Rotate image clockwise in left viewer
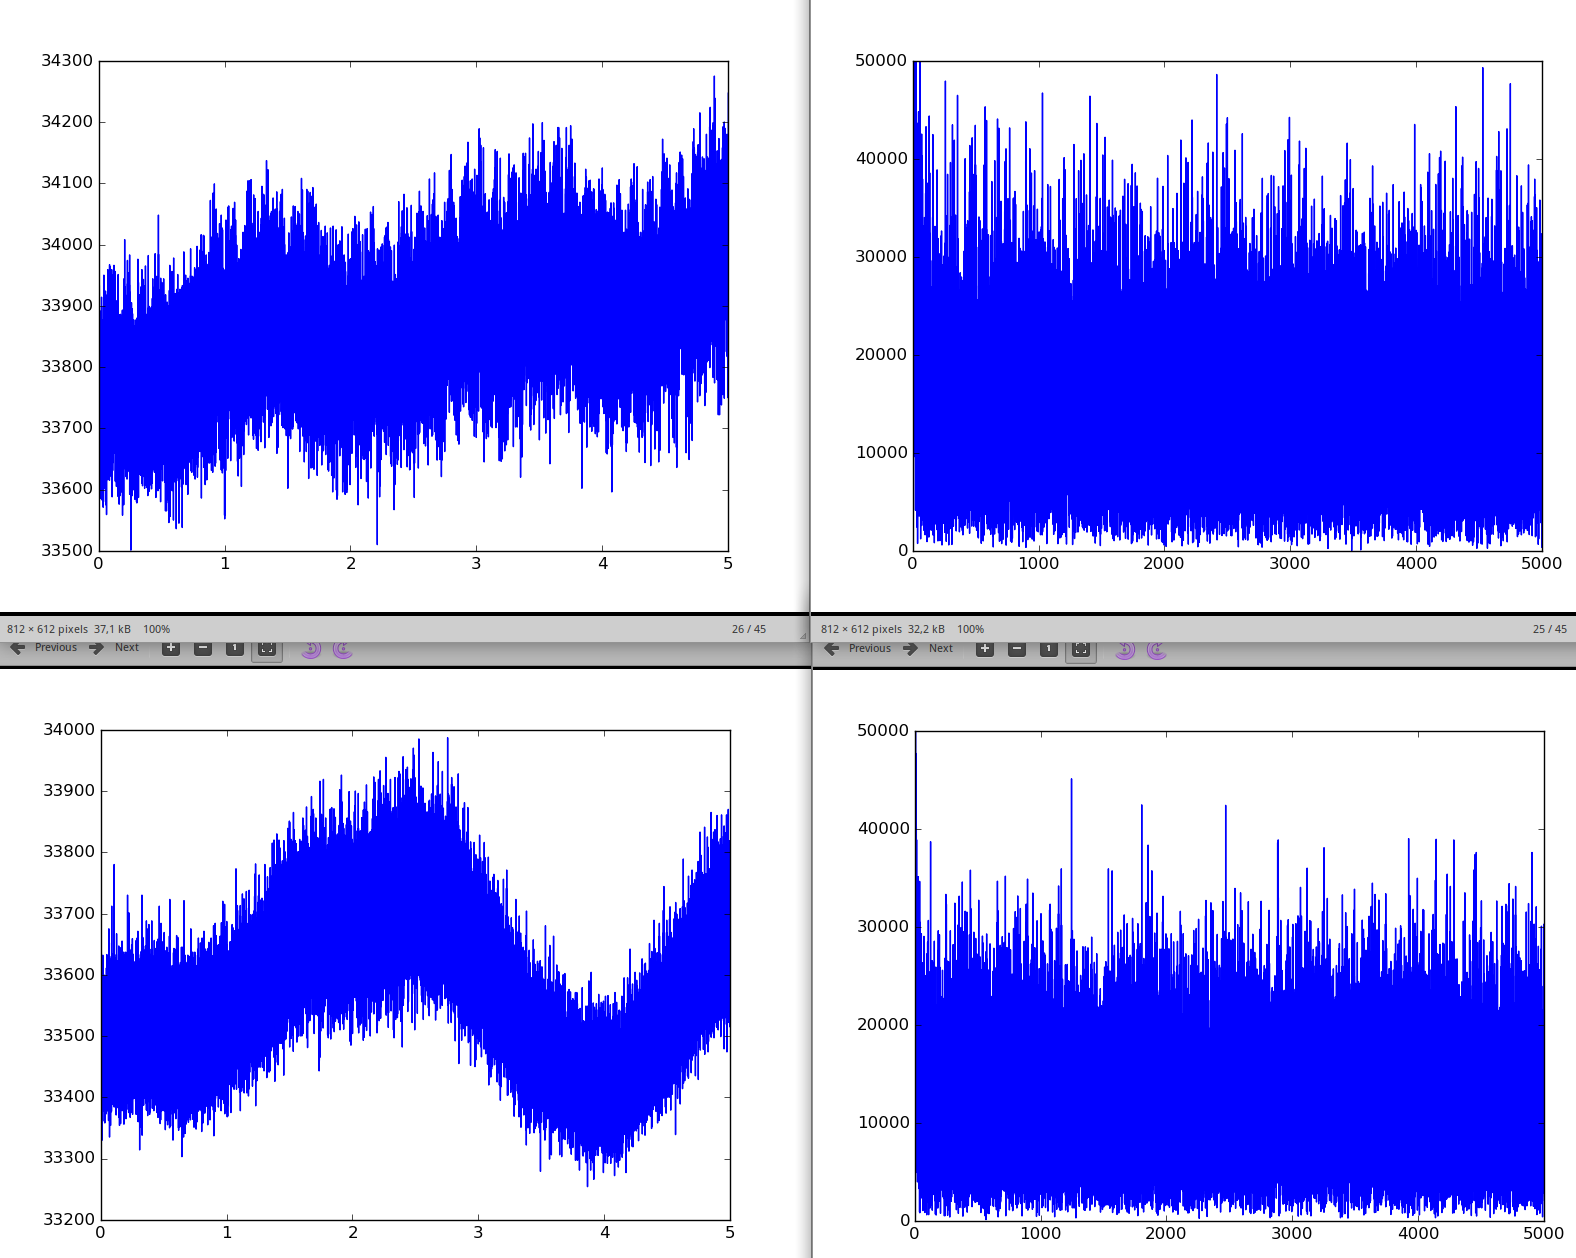 343,649
